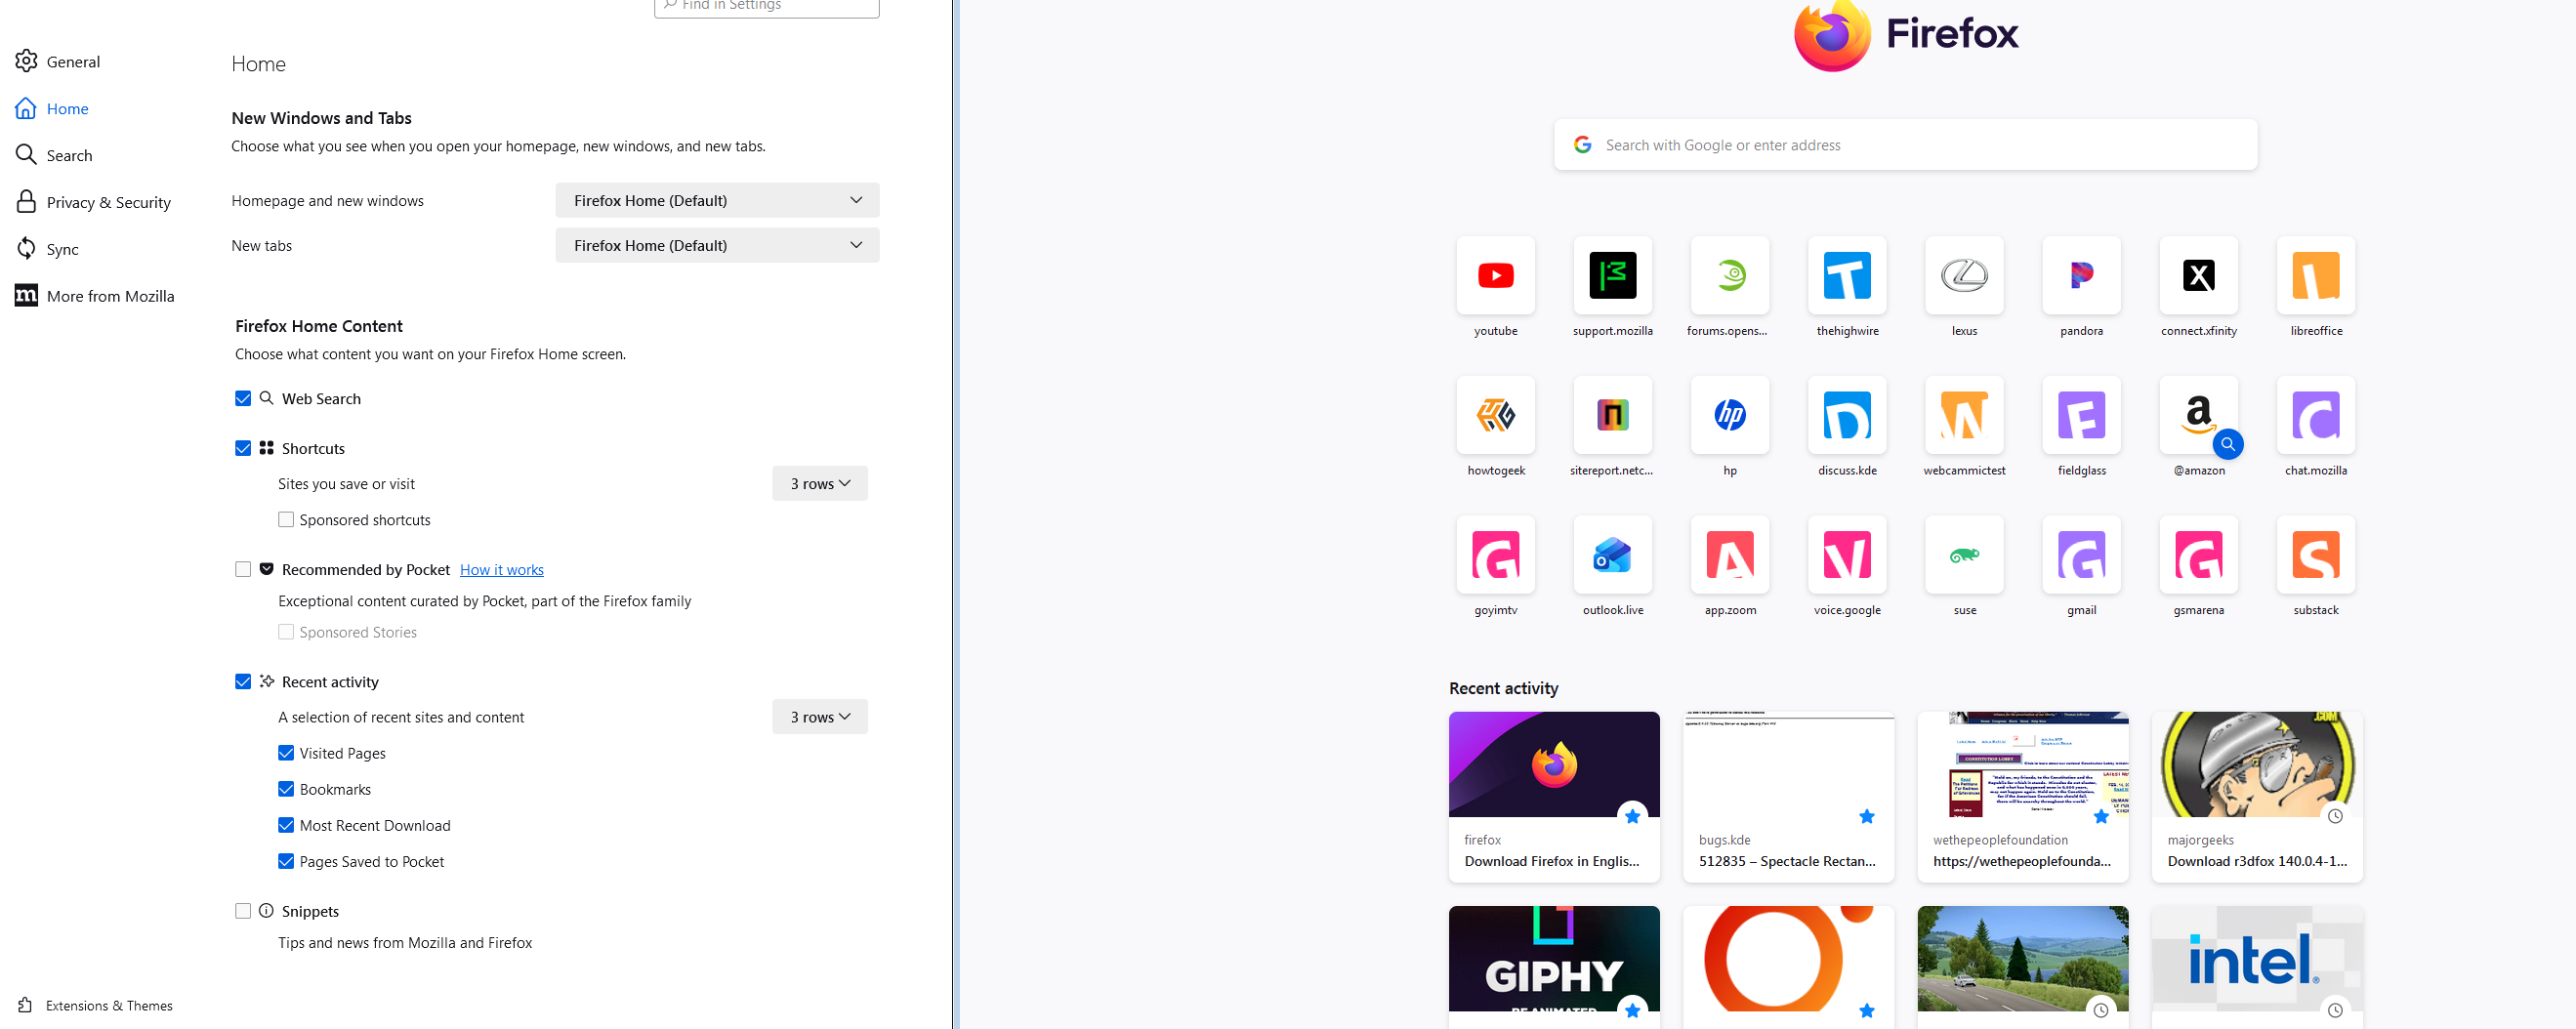2576x1029 pixels.
Task: Open the goyimtv shortcut tile
Action: (x=1495, y=555)
